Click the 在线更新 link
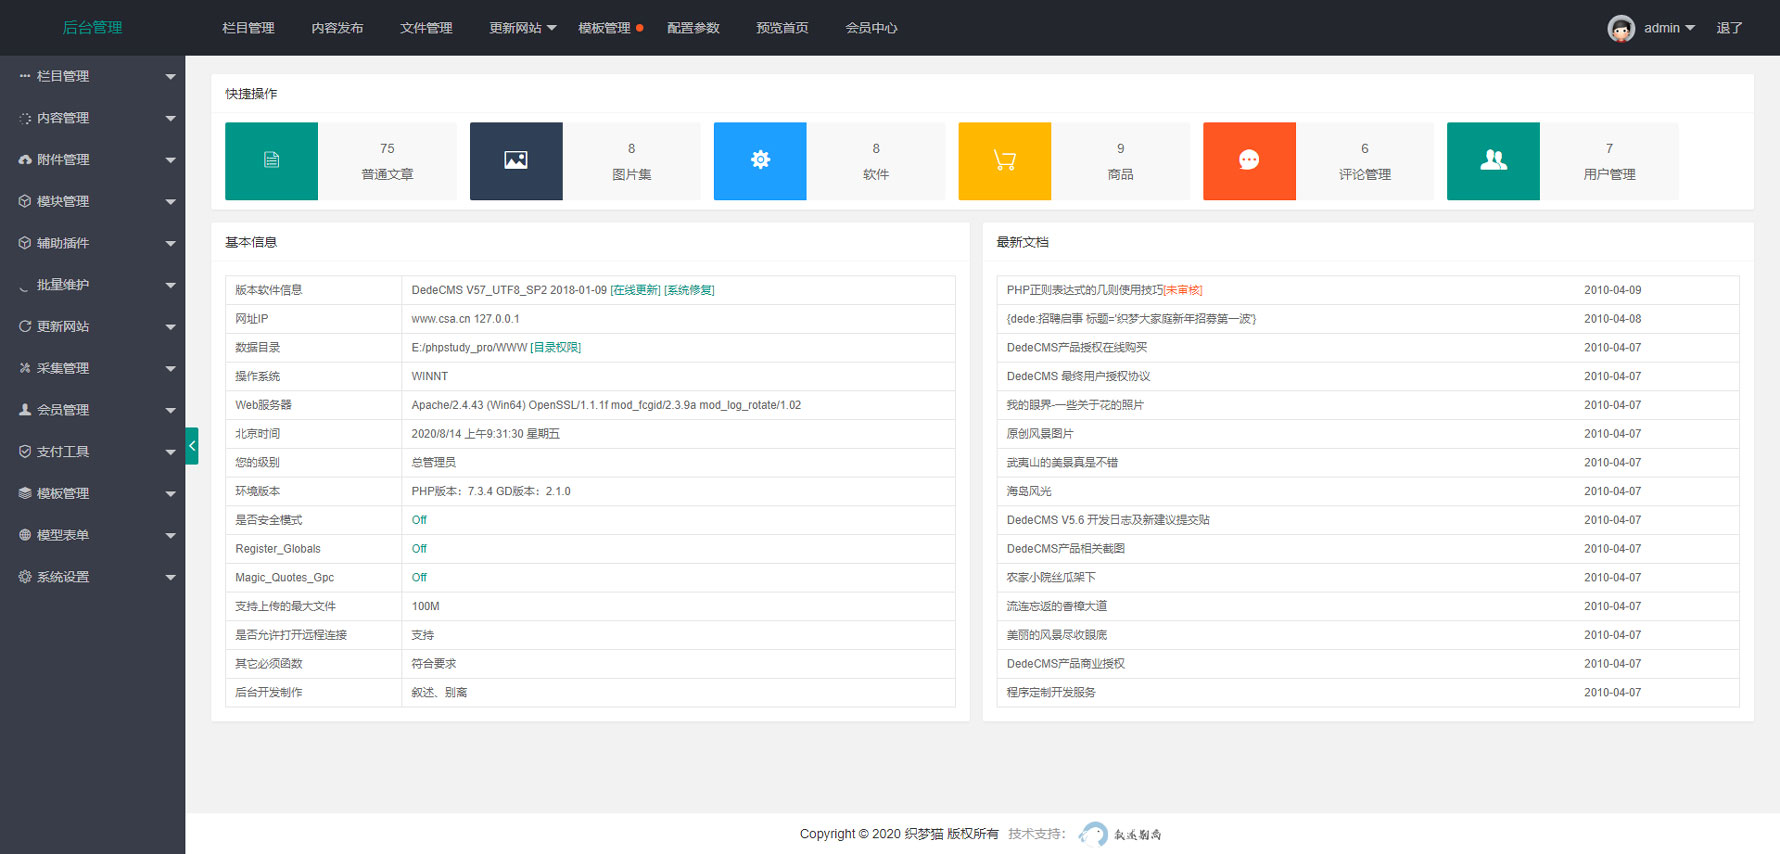Viewport: 1780px width, 854px height. coord(635,290)
